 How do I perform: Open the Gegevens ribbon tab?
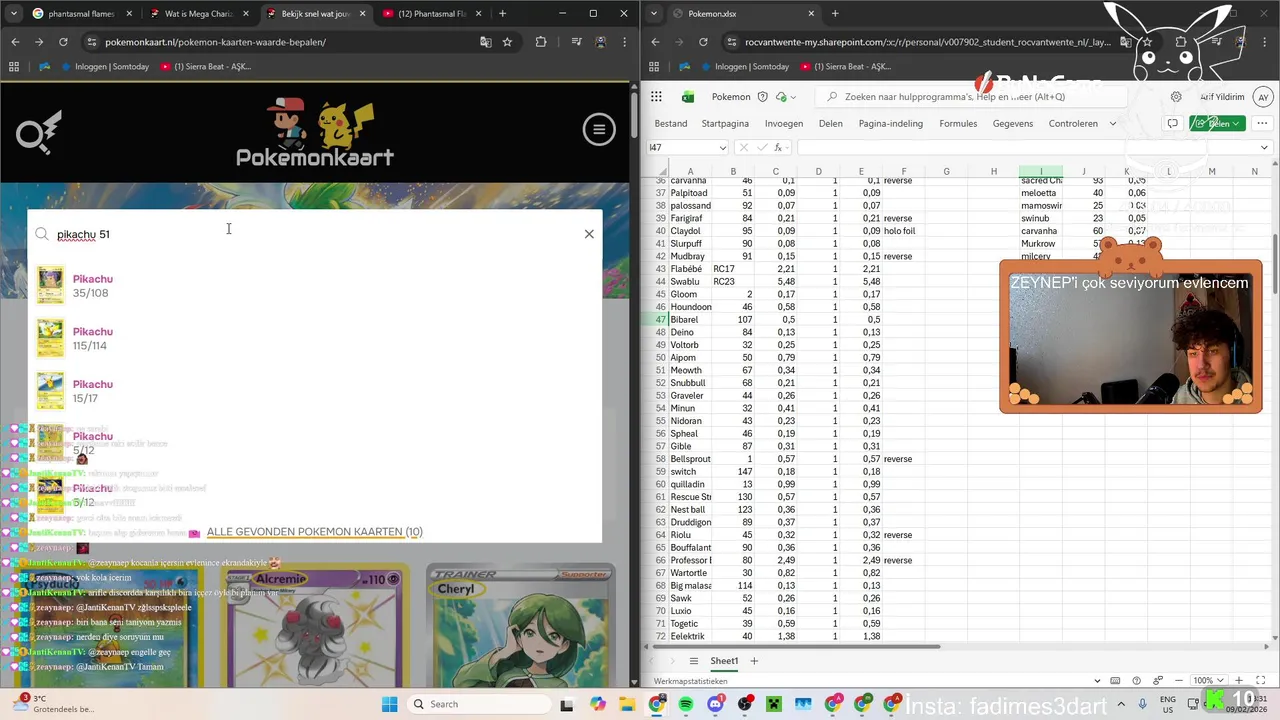[x=1013, y=124]
